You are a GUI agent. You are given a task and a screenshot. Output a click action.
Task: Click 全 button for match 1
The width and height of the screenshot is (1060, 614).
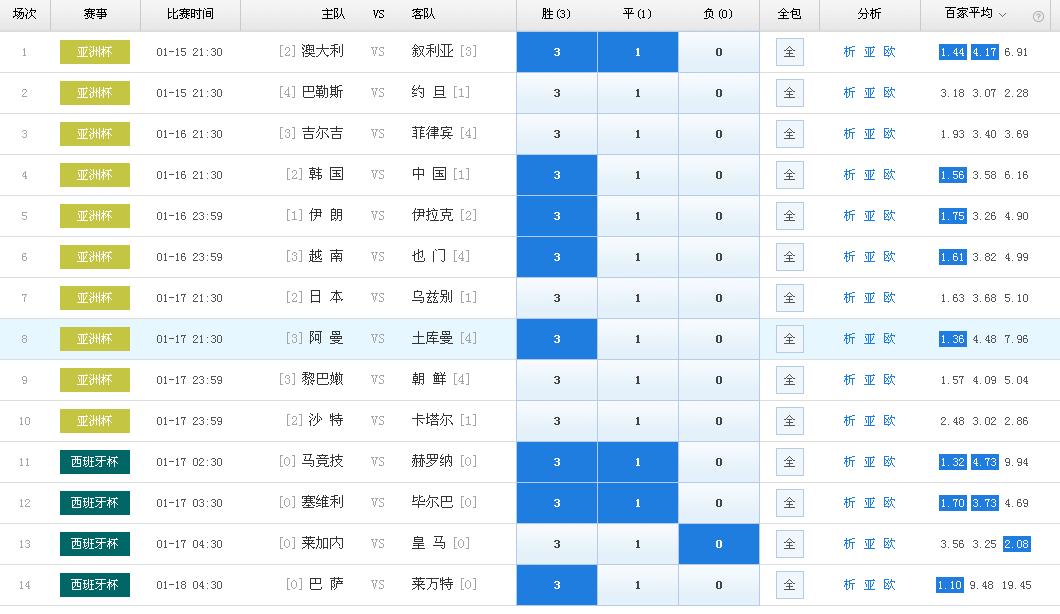(790, 52)
